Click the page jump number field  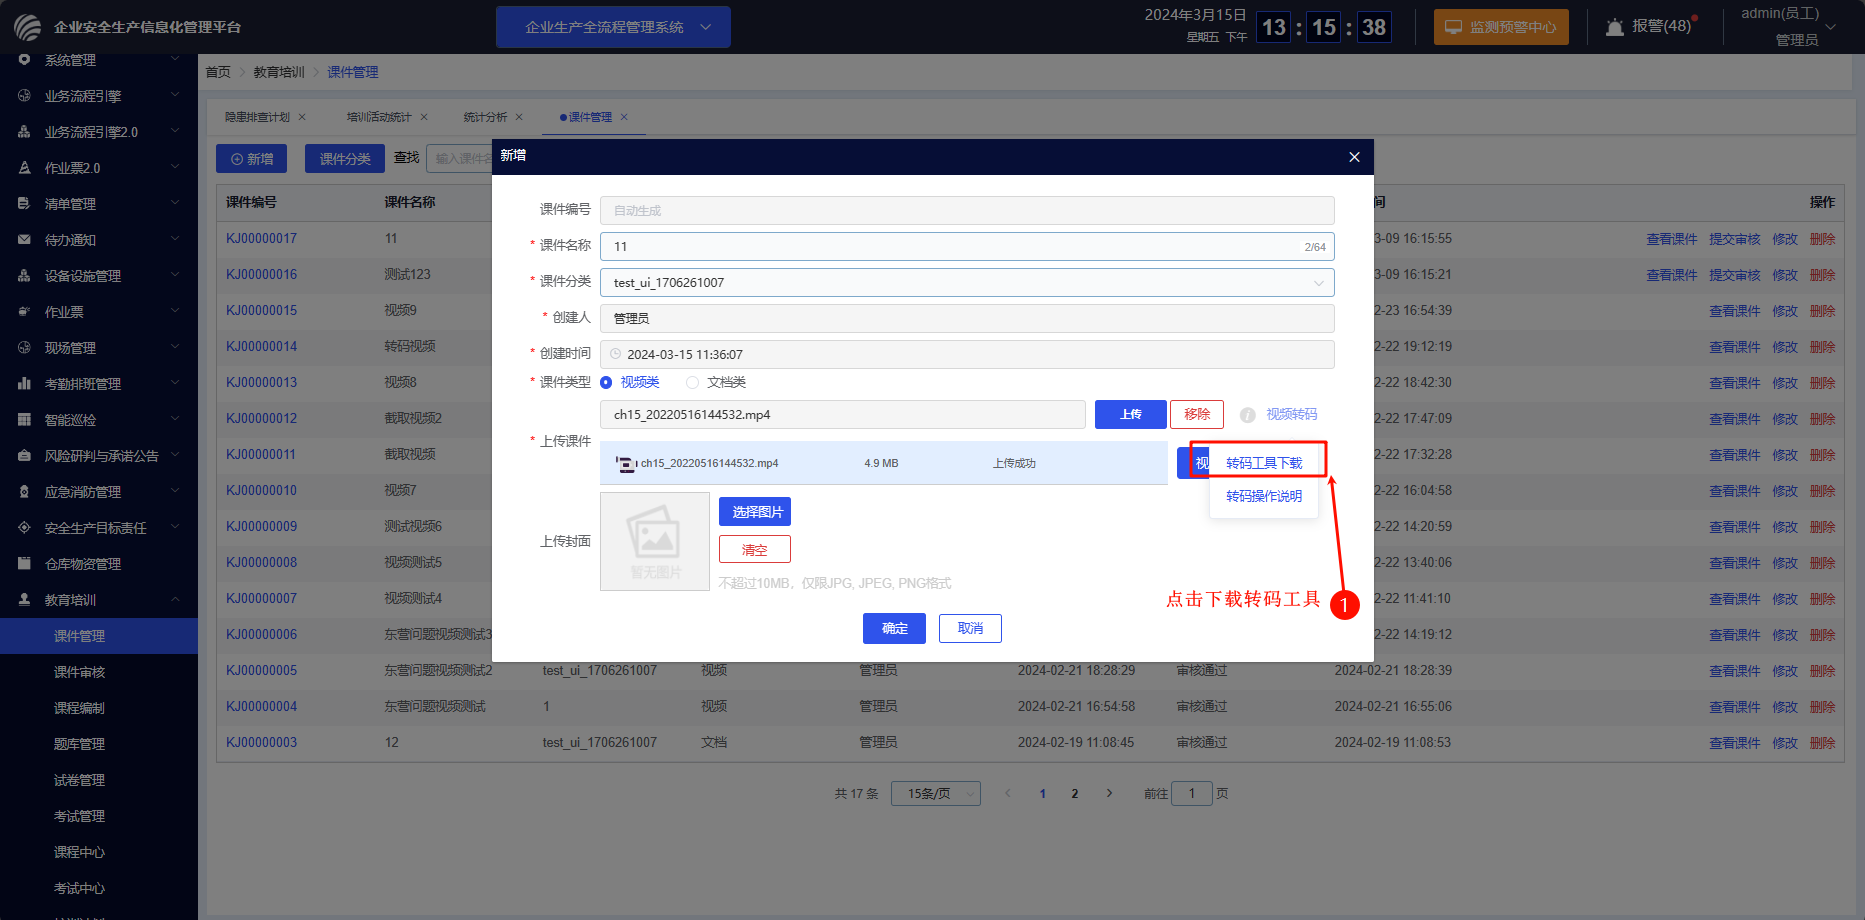[1192, 793]
